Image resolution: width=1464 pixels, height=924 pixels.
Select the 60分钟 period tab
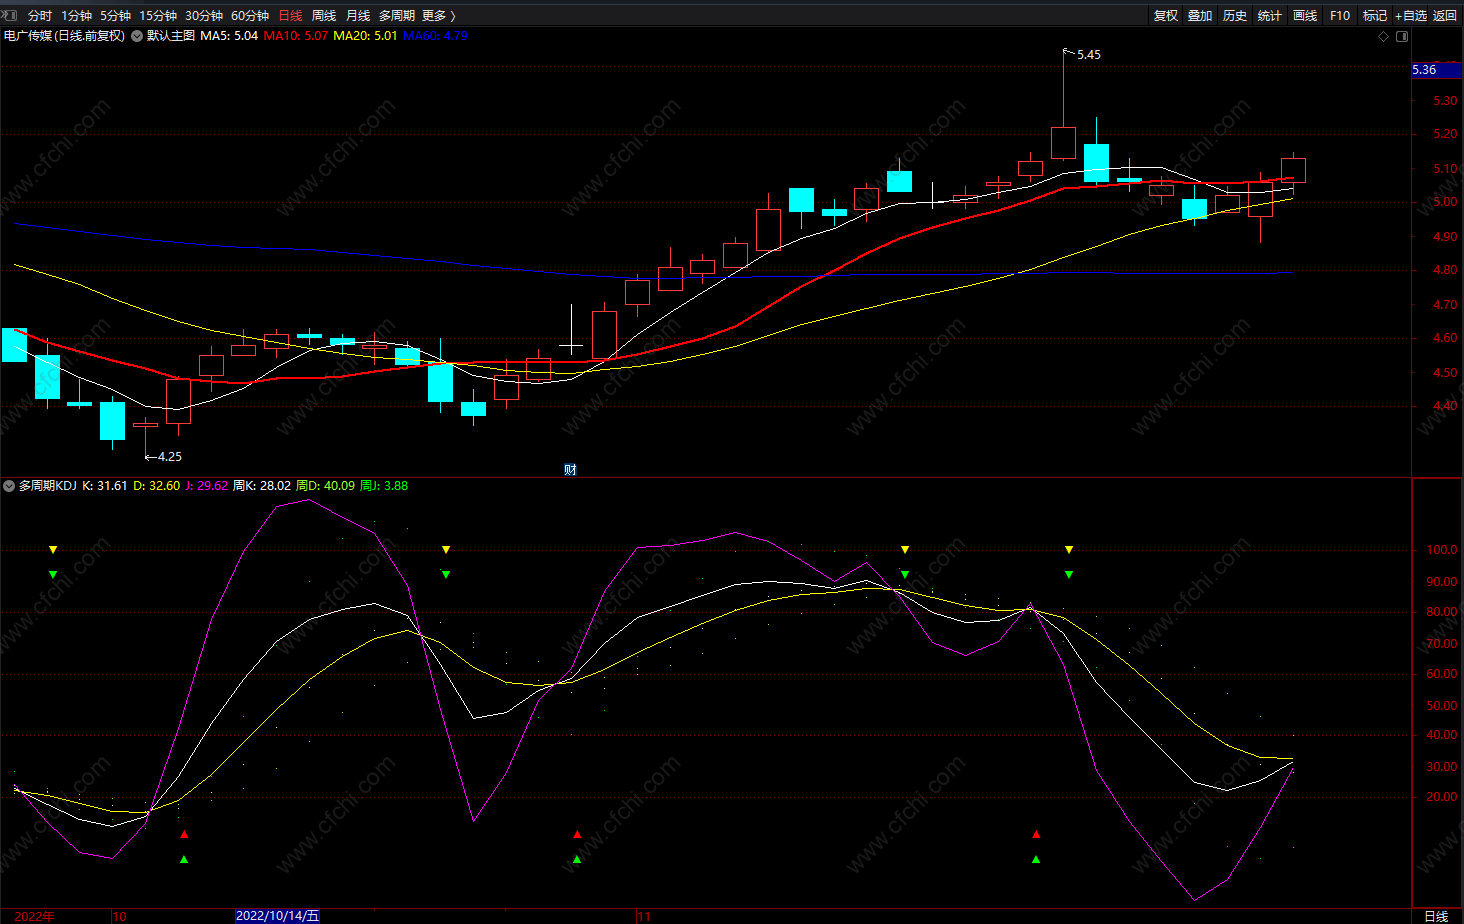(250, 16)
